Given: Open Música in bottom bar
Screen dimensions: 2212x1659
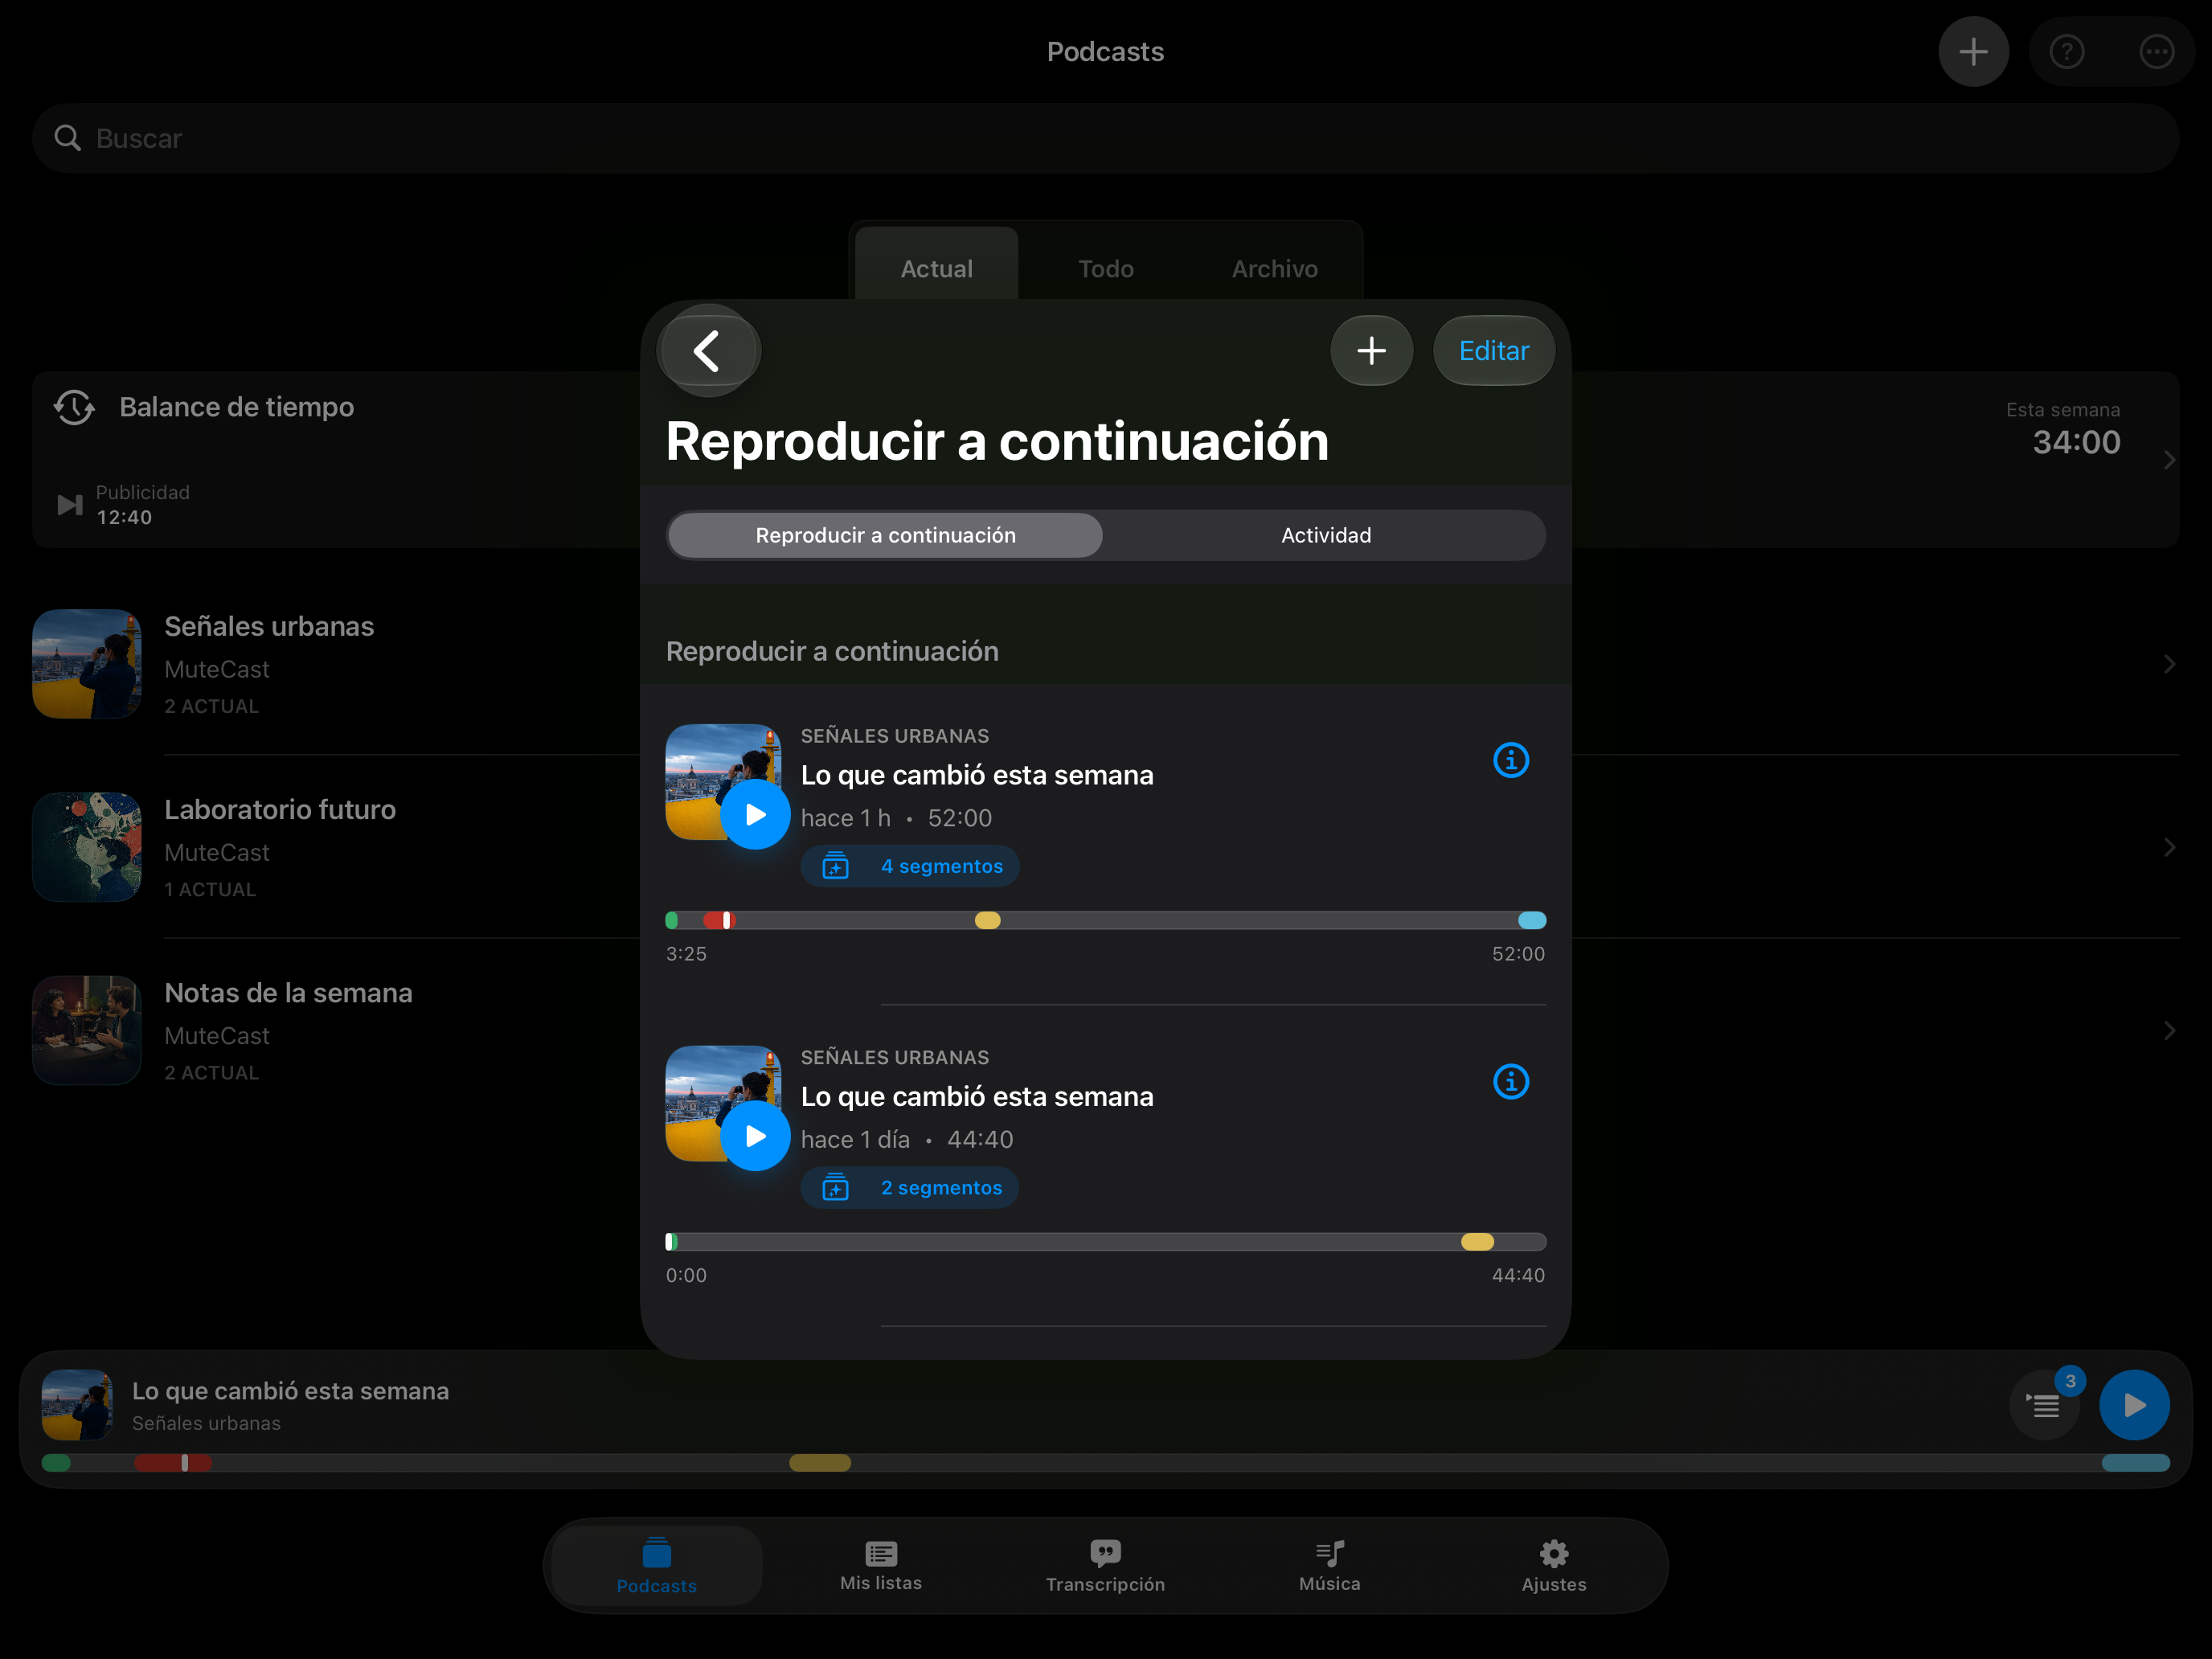Looking at the screenshot, I should click(1329, 1565).
